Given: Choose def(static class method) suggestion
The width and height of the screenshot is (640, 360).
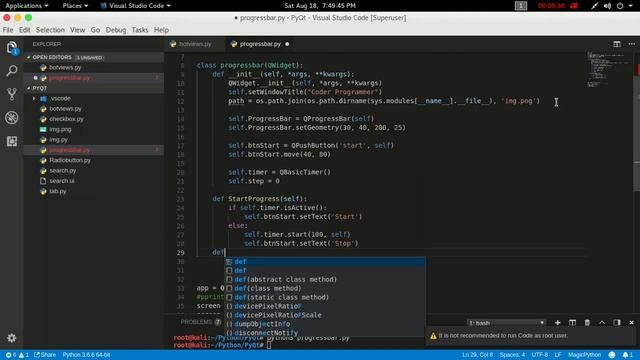Looking at the screenshot, I should [325, 298].
